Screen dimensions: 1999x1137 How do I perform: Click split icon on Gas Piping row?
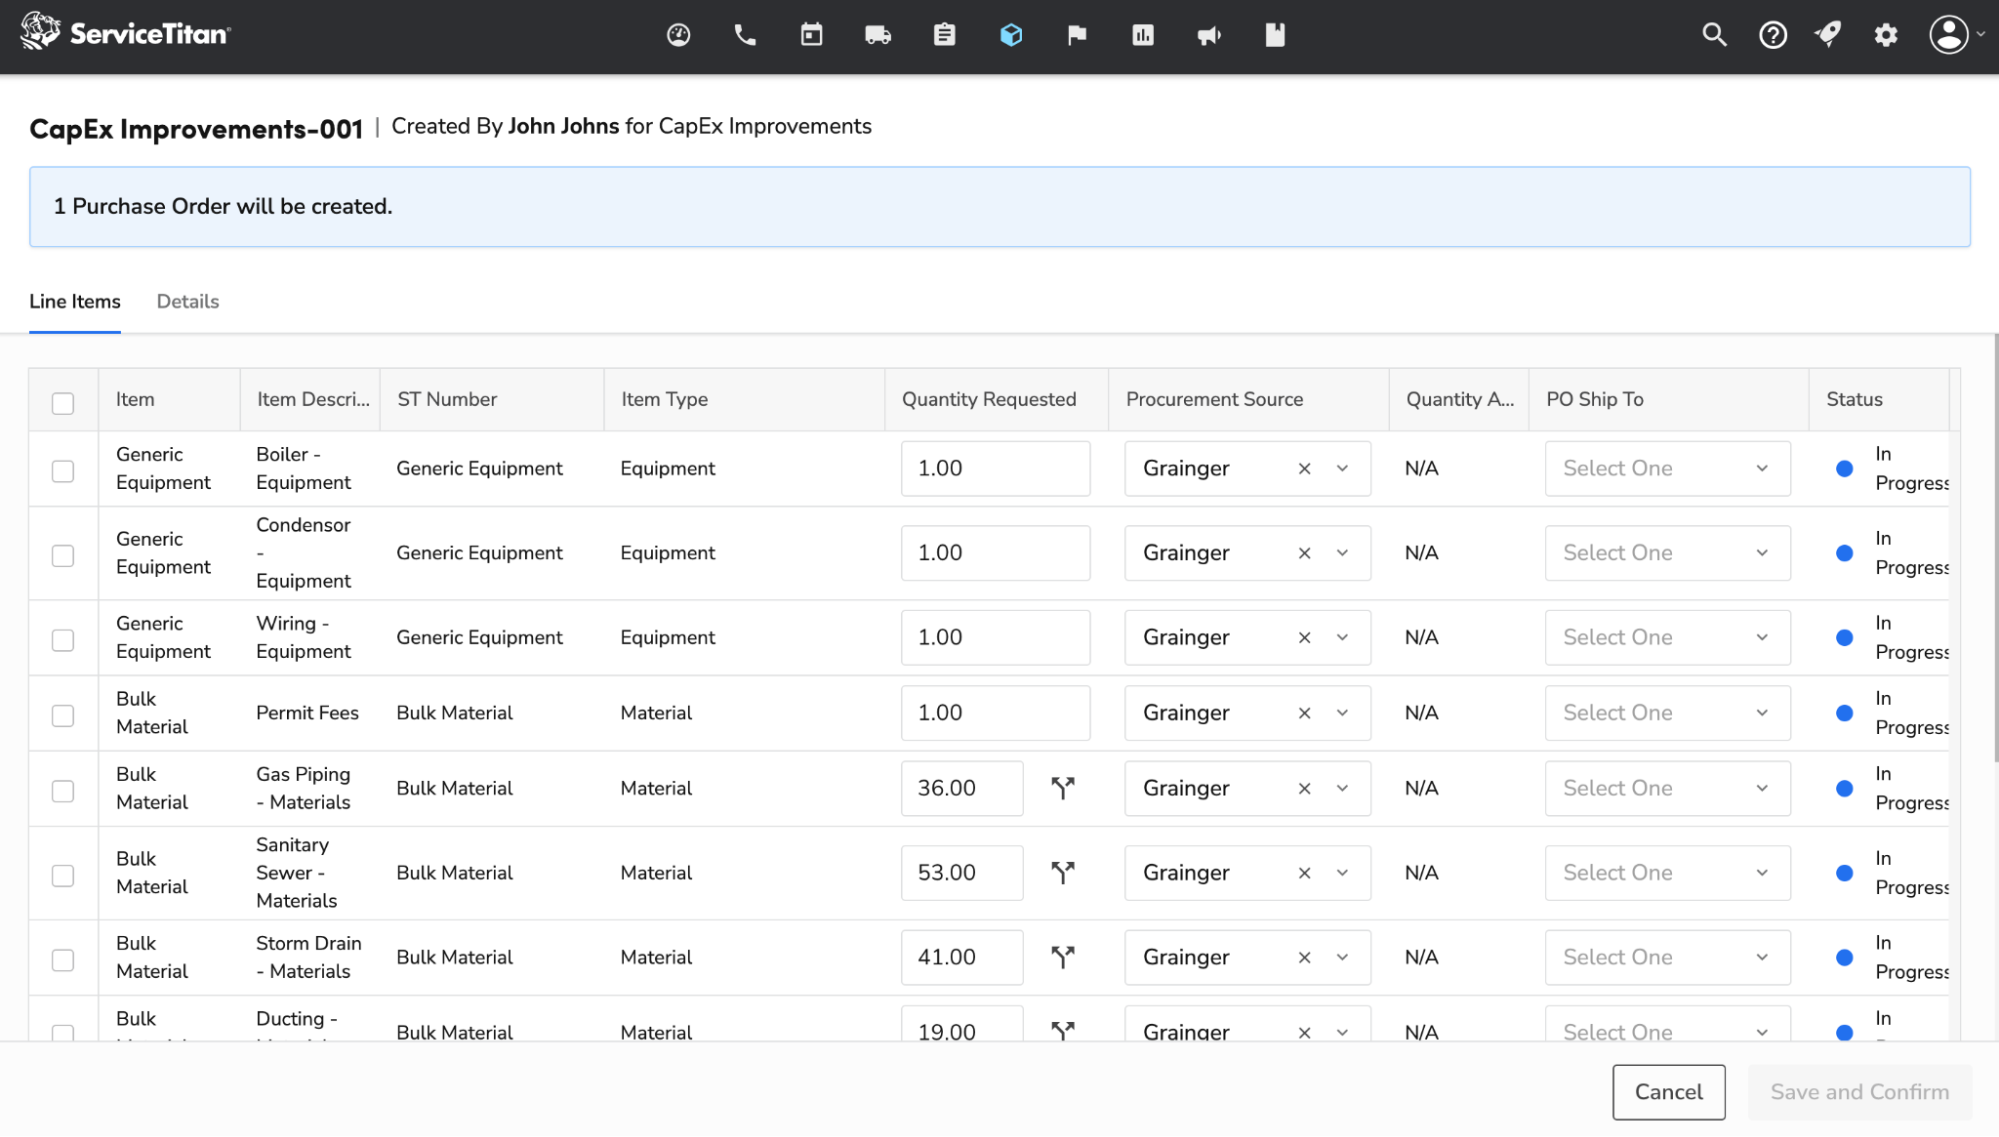(x=1063, y=788)
